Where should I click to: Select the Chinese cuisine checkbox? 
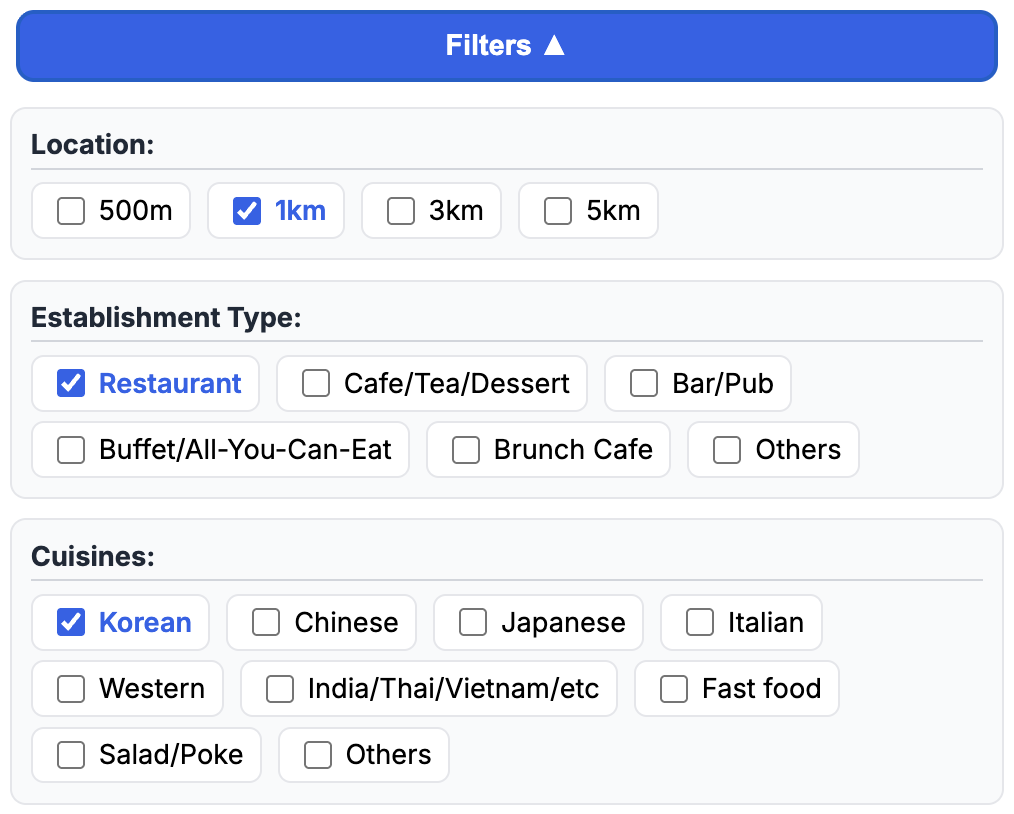click(266, 622)
